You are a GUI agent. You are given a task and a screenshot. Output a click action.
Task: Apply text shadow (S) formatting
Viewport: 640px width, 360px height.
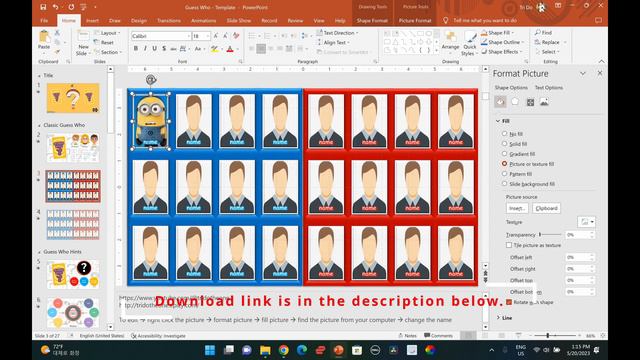tap(164, 49)
